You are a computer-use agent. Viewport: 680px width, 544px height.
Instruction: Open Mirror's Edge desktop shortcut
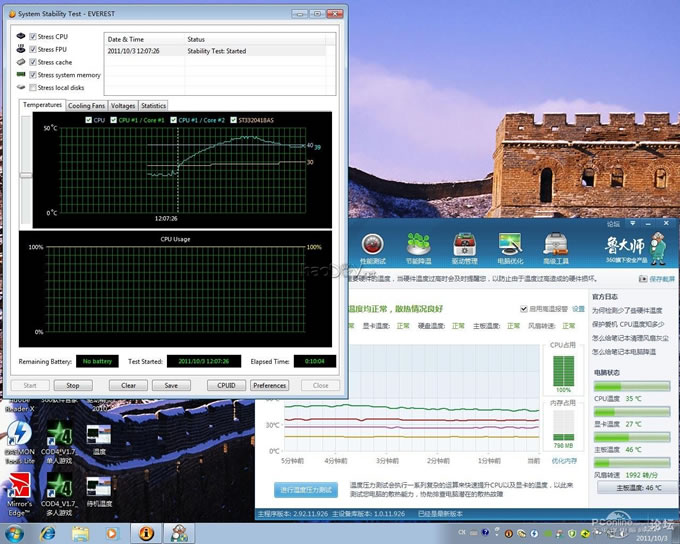click(x=18, y=487)
